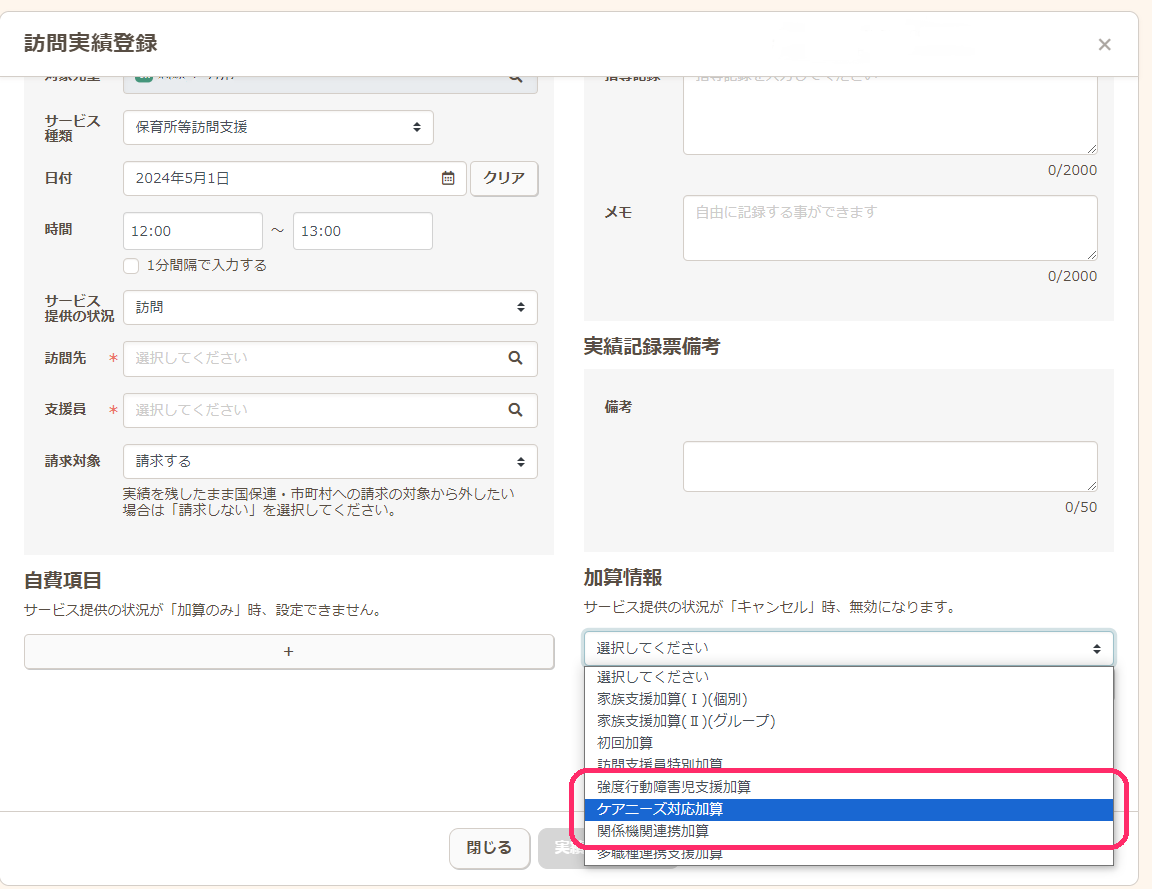
Task: Close the 訪問実績登録 dialog with X
Action: click(x=1104, y=44)
